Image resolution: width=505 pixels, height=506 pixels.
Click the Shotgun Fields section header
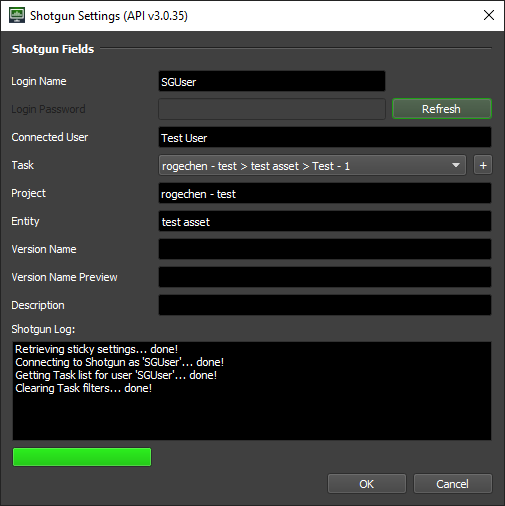tap(53, 49)
